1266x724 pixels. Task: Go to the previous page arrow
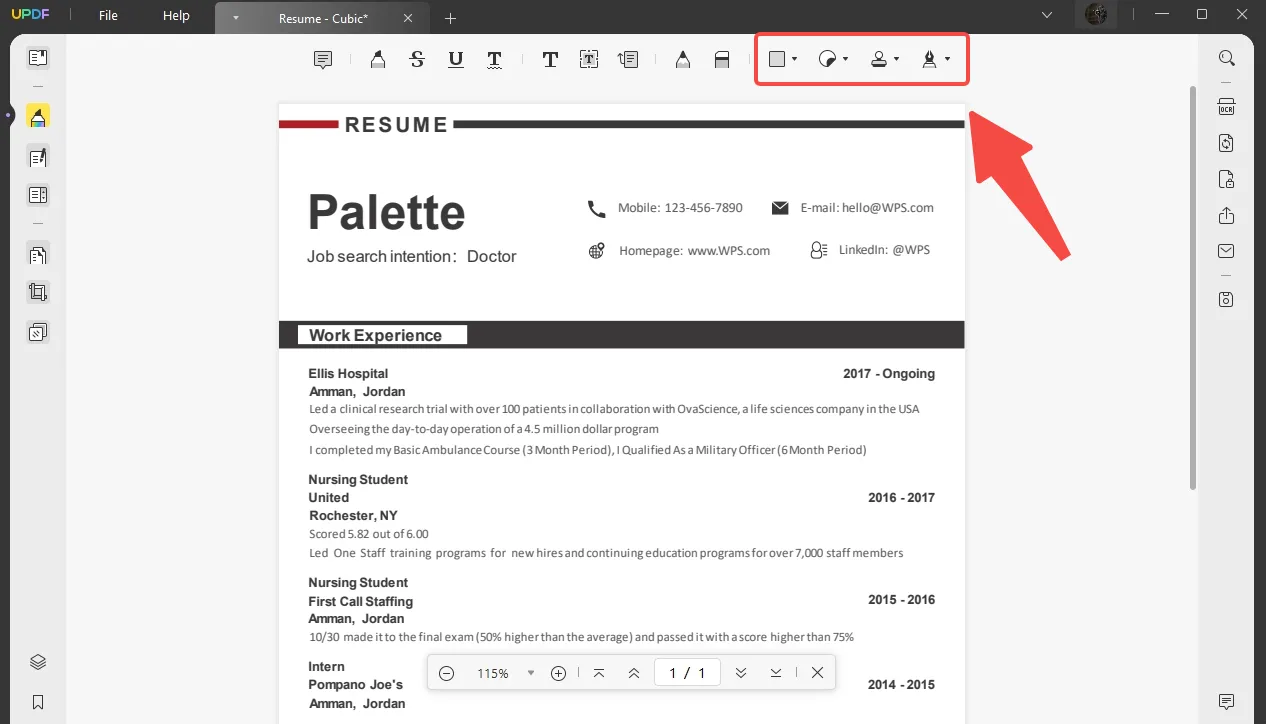(634, 673)
